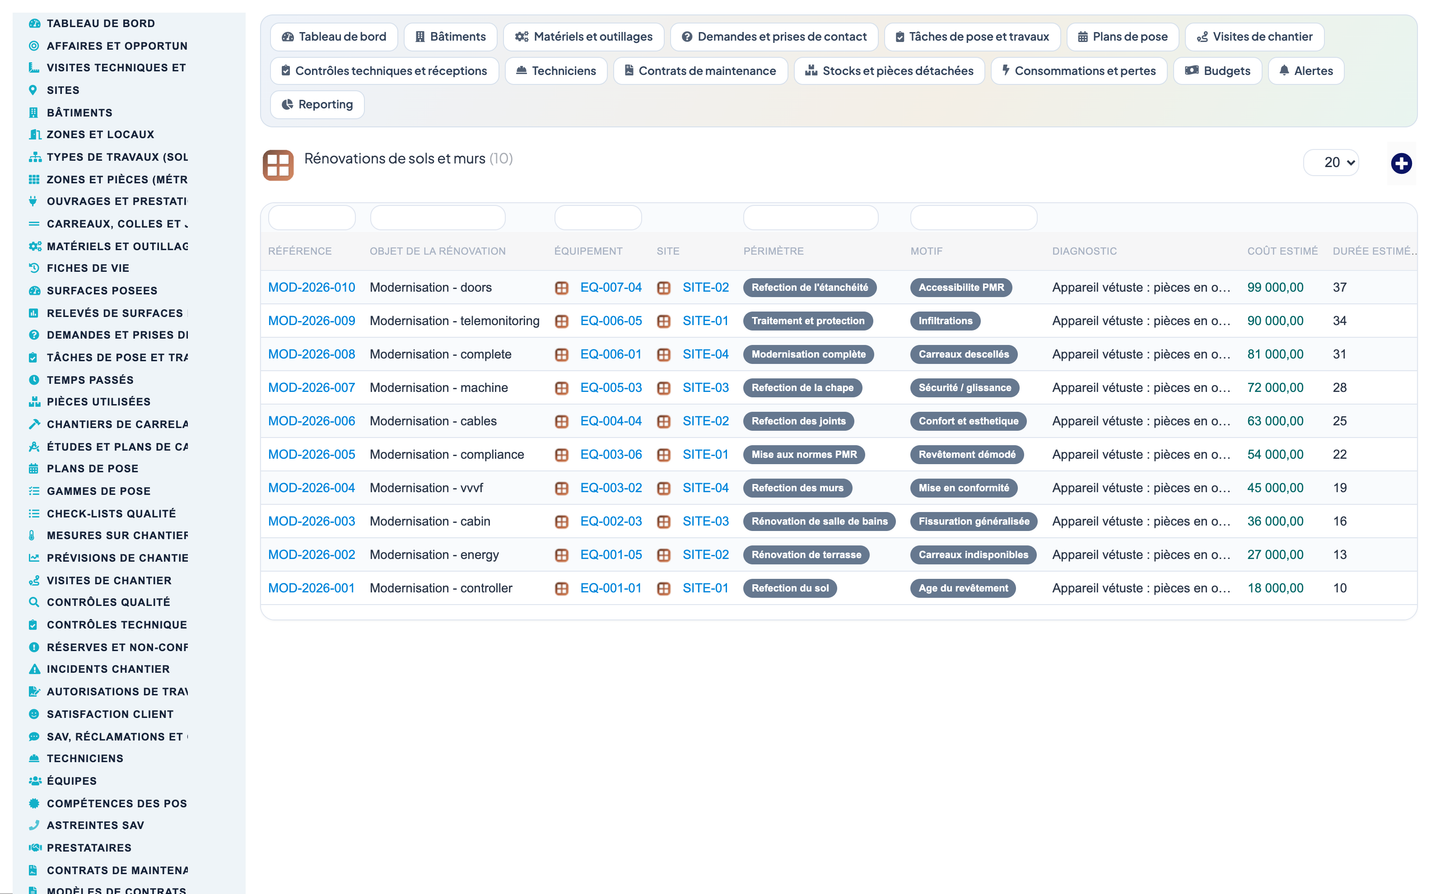Viewport: 1445px width, 894px height.
Task: Click the Sites pin icon in sidebar
Action: coord(34,90)
